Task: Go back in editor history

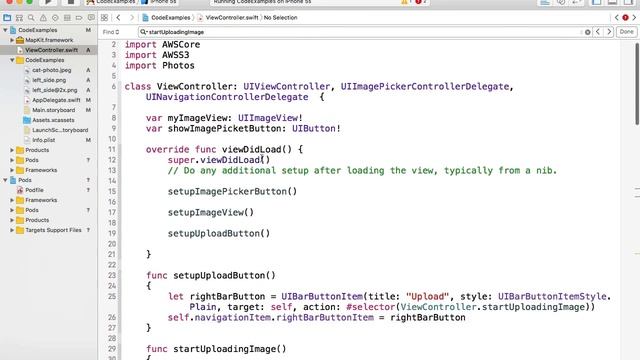Action: tap(118, 18)
